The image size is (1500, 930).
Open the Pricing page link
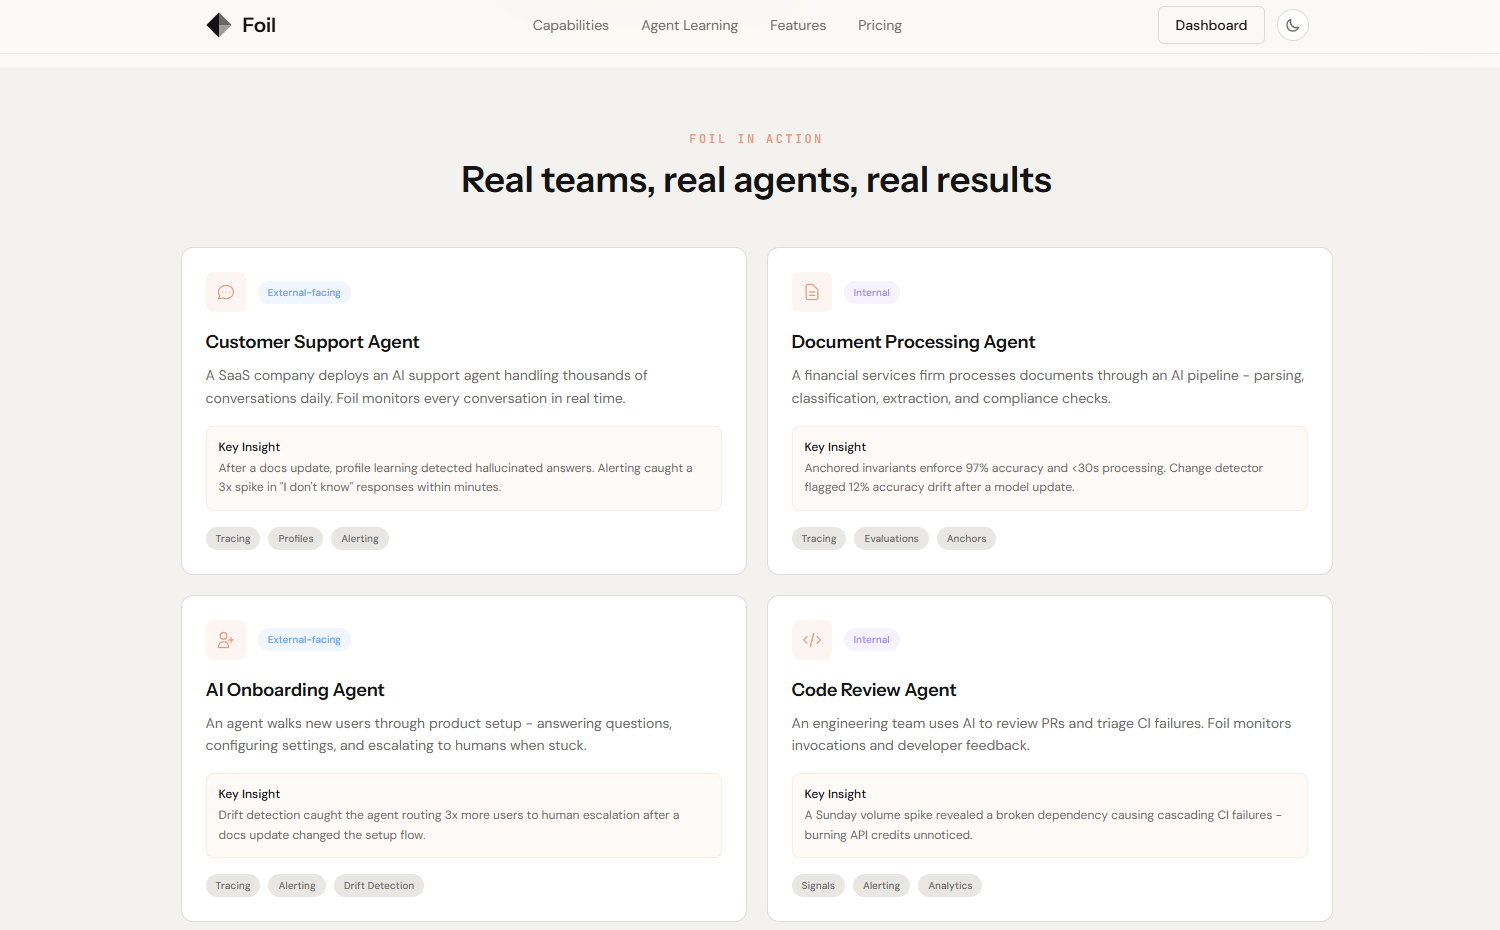[x=880, y=25]
